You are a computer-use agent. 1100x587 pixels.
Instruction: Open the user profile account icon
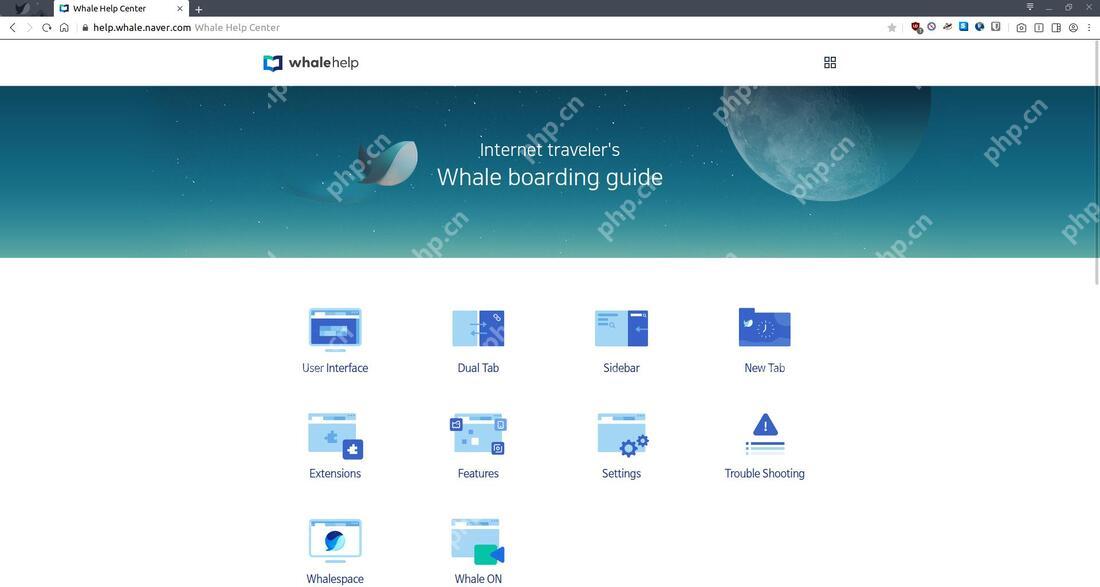[x=1073, y=27]
